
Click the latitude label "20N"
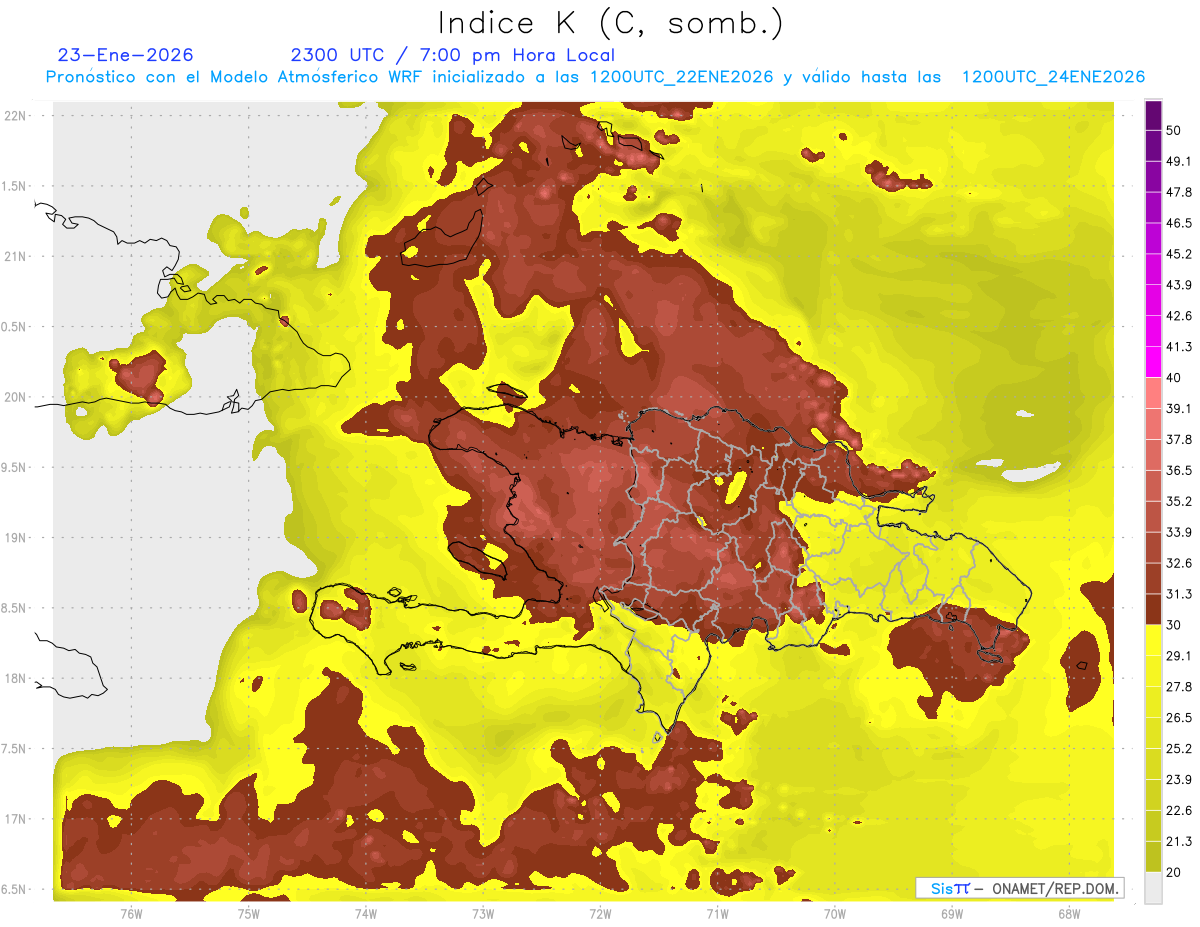[x=14, y=398]
